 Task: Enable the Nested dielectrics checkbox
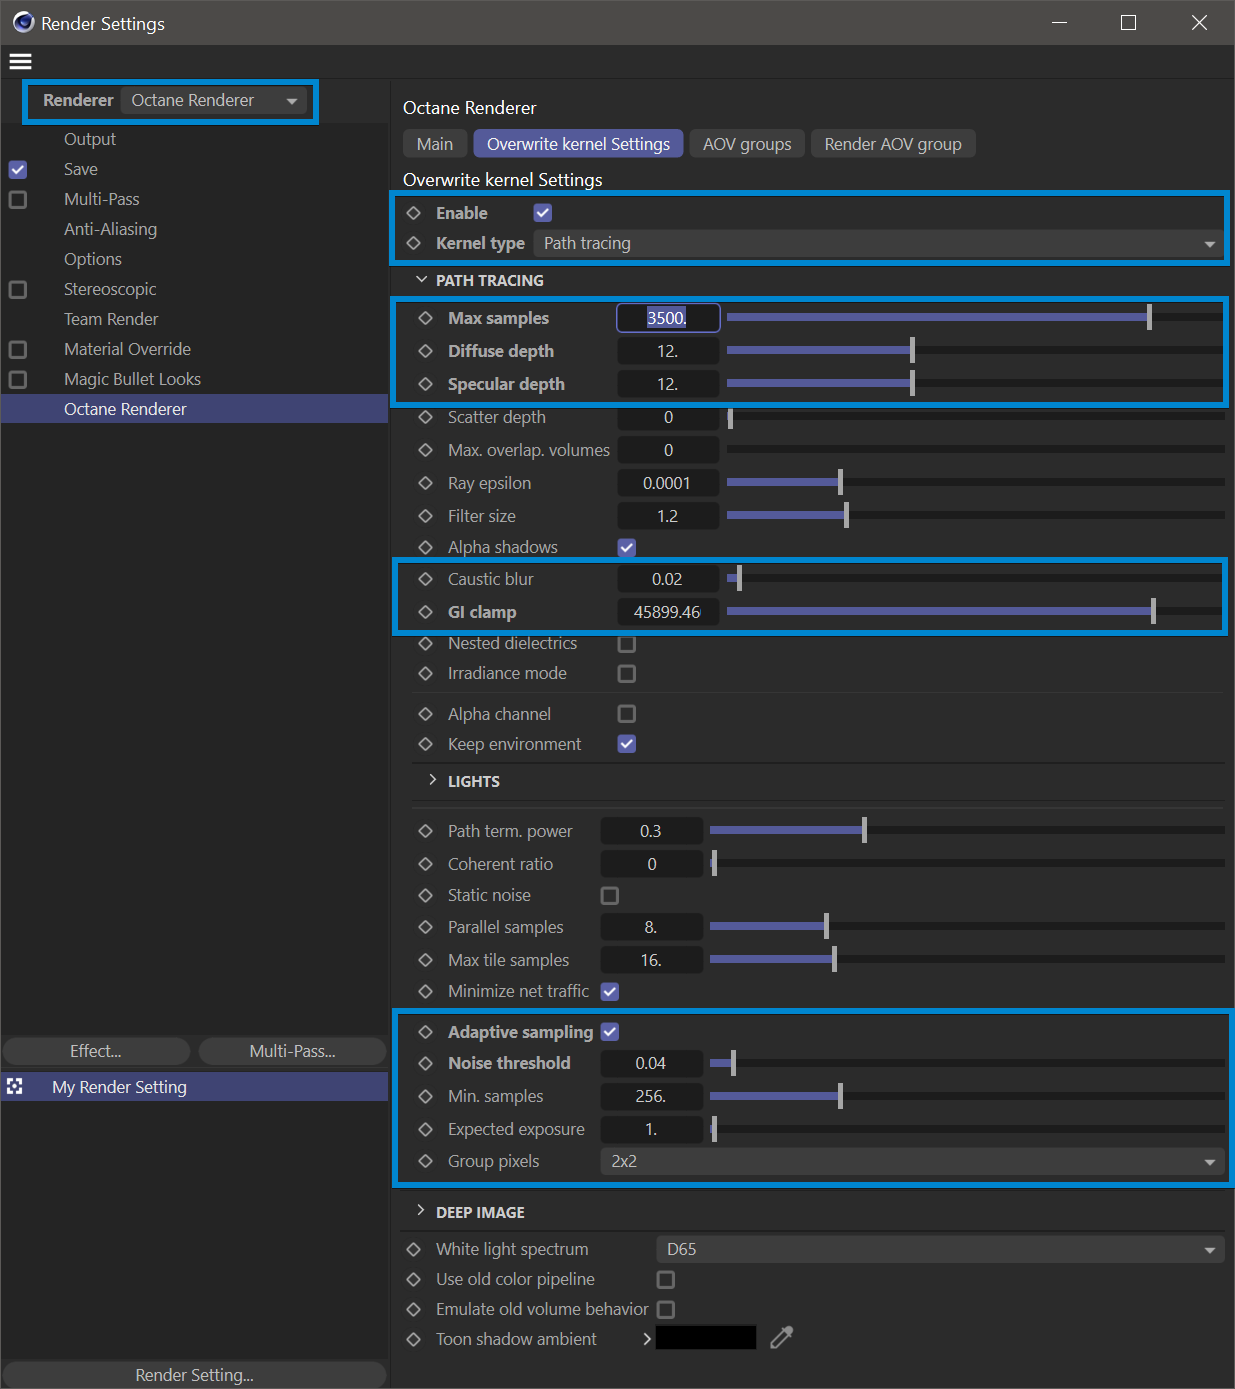pyautogui.click(x=627, y=644)
